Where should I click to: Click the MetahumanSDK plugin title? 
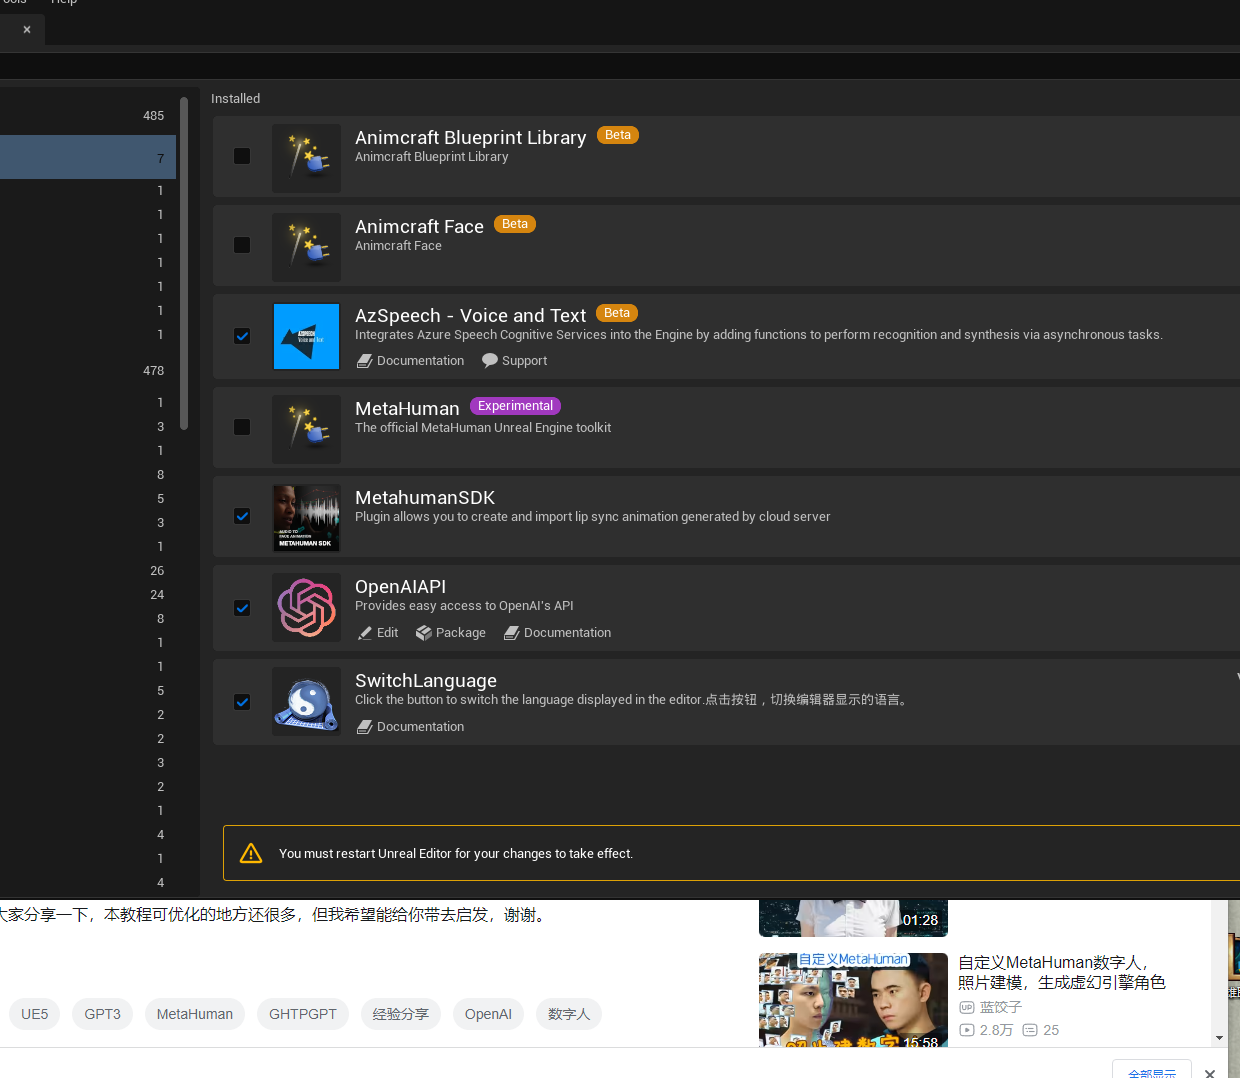425,497
